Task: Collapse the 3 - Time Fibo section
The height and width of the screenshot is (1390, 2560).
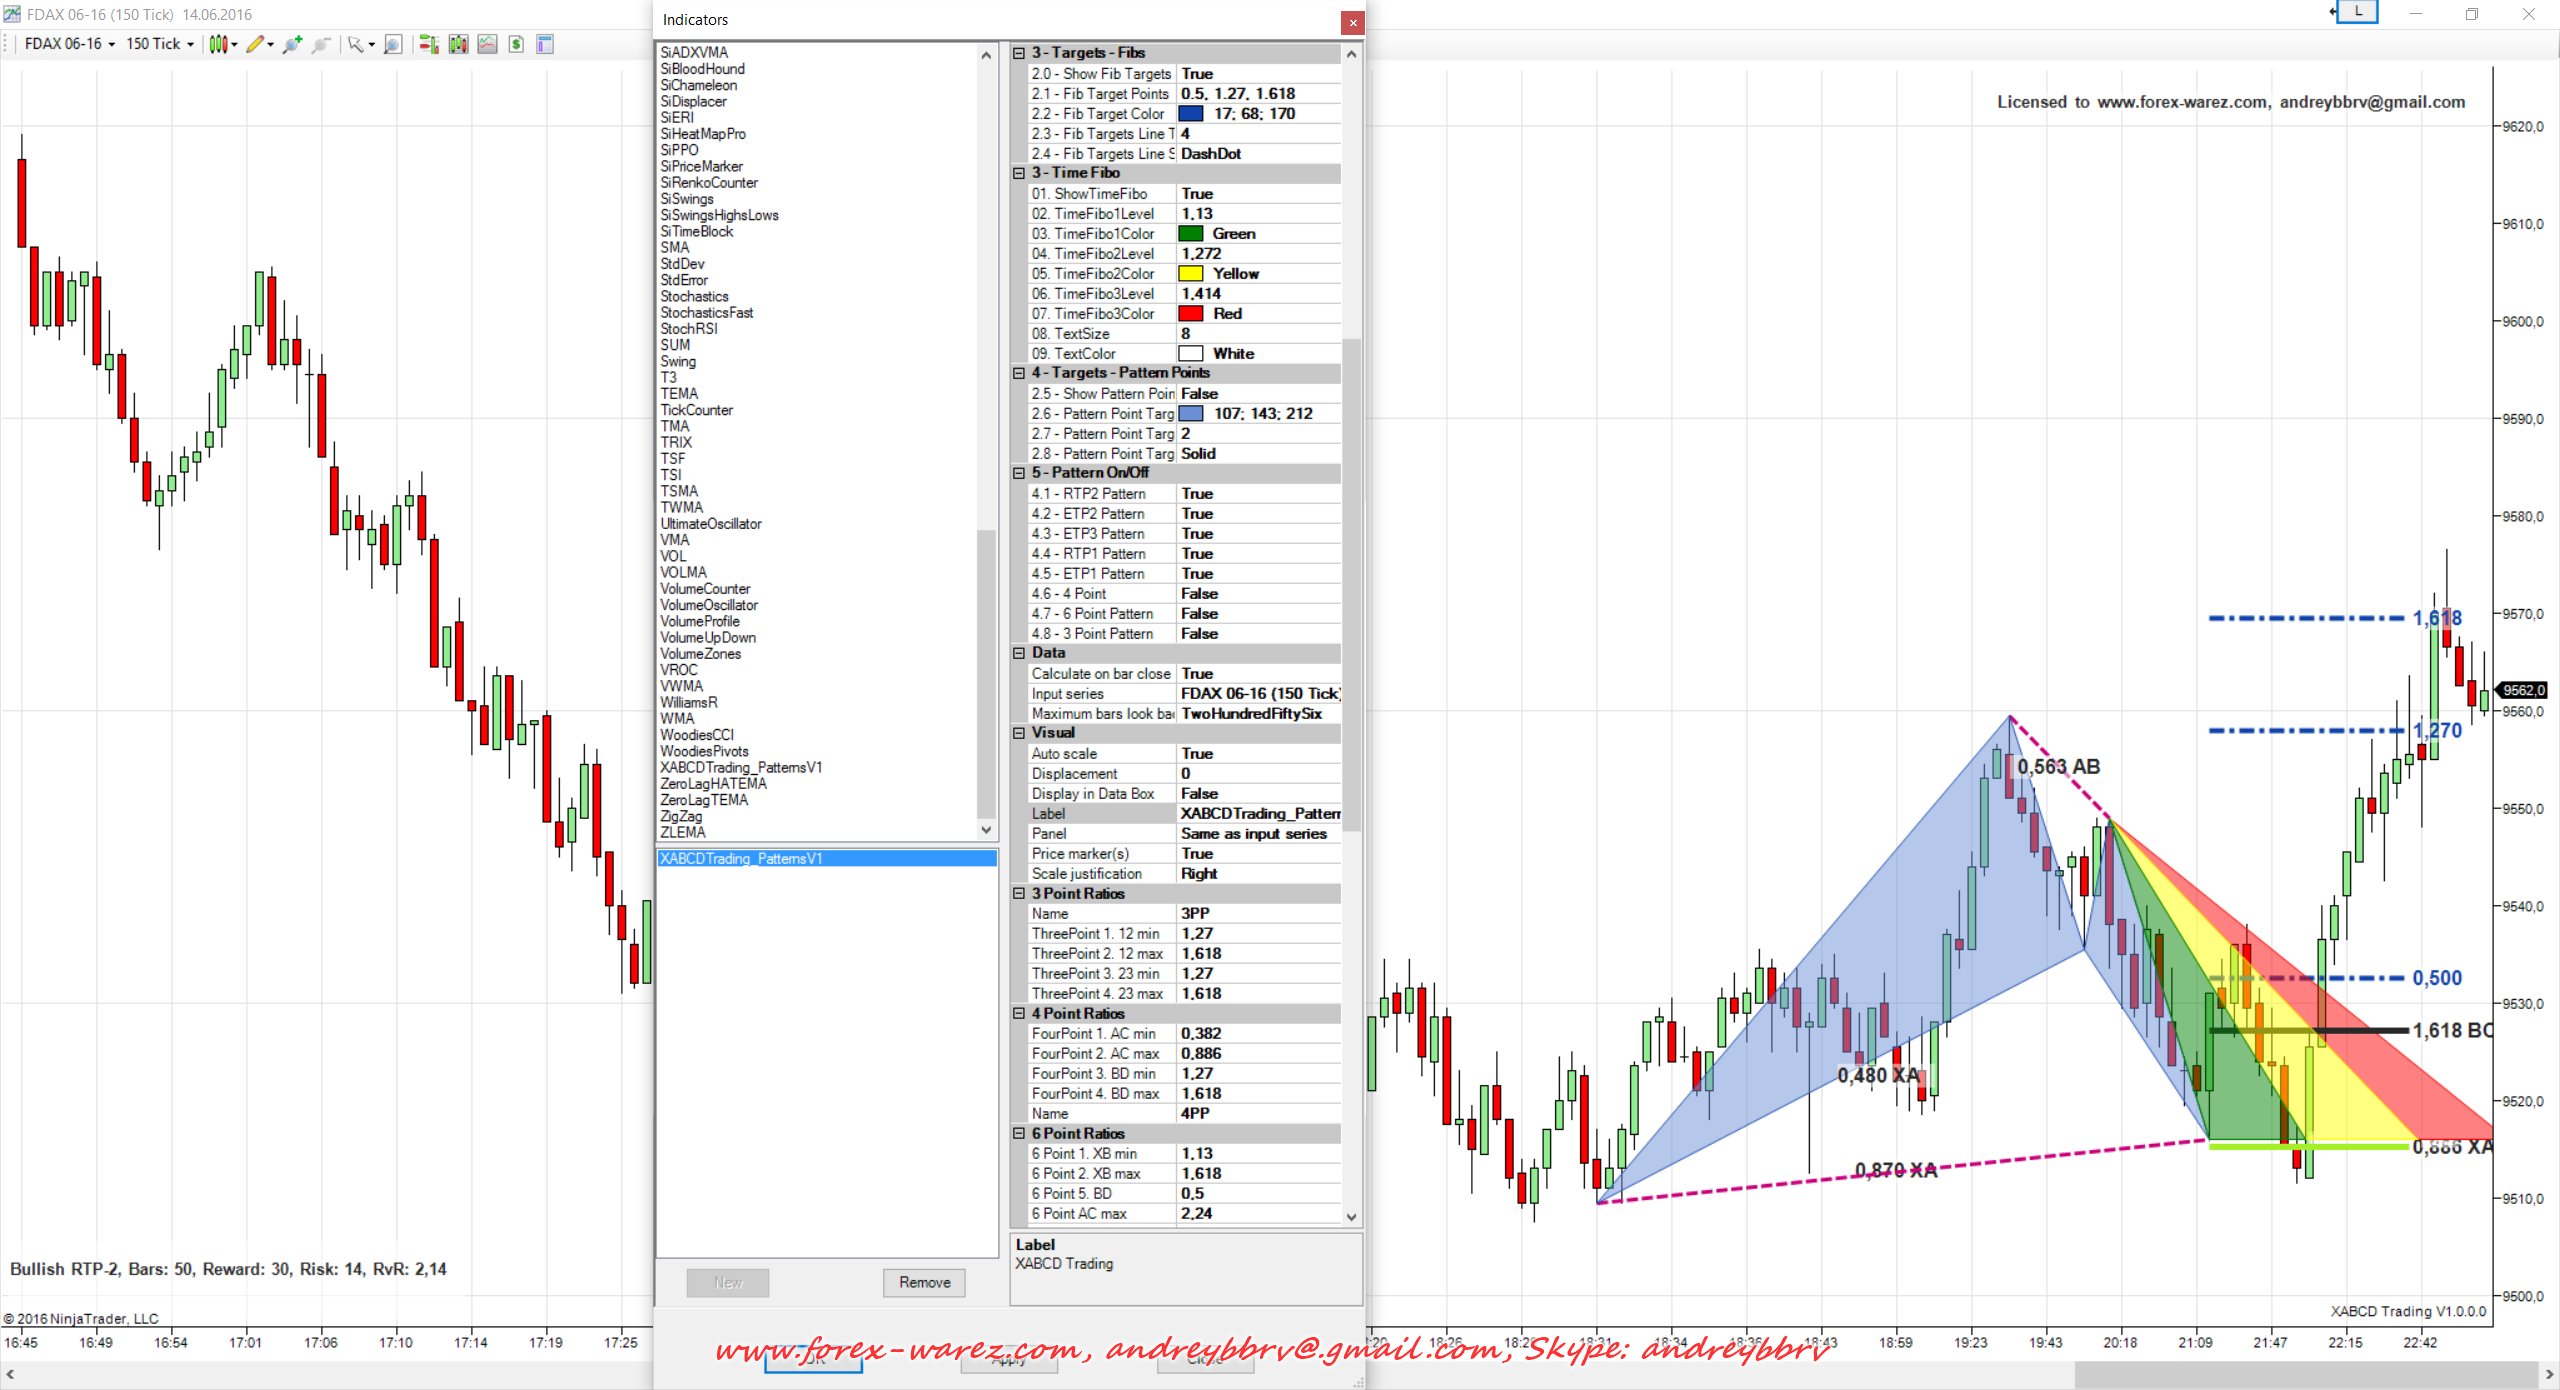Action: pos(1019,173)
